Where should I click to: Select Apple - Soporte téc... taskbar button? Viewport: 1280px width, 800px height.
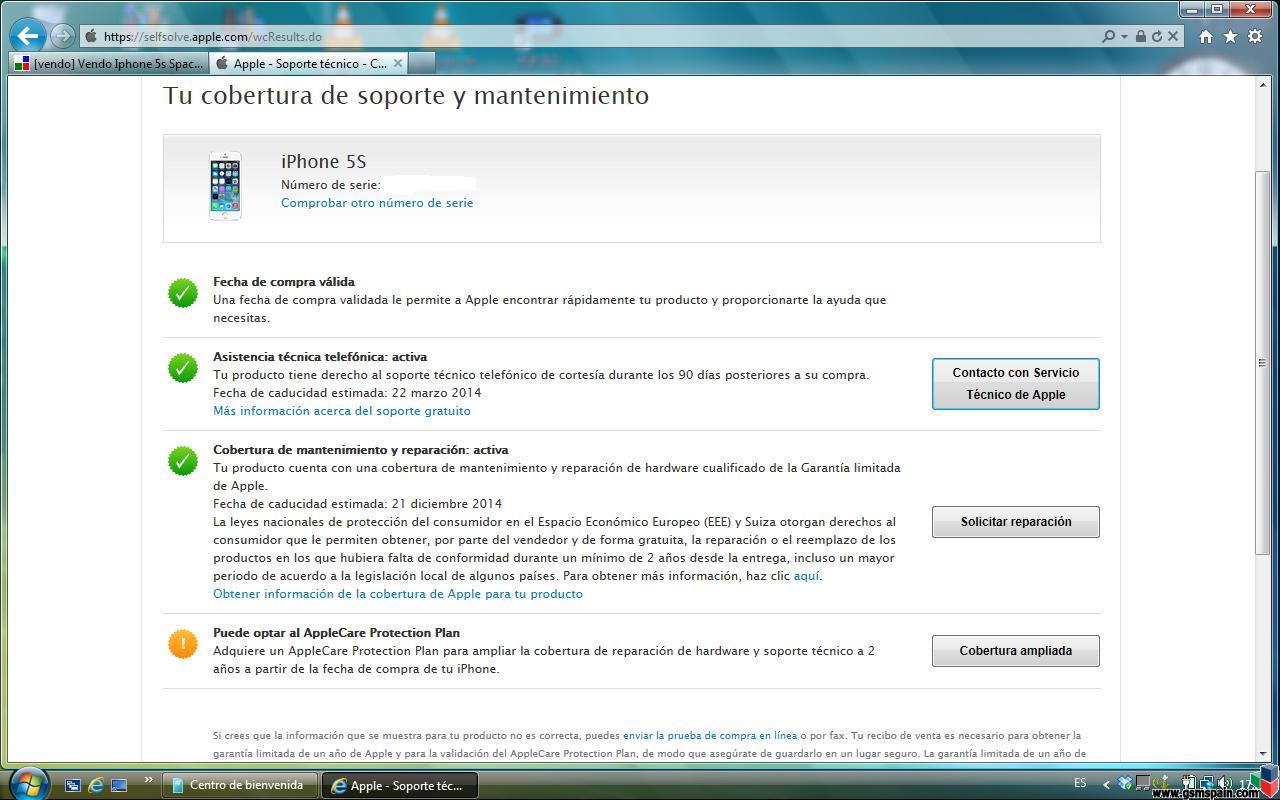(x=400, y=785)
